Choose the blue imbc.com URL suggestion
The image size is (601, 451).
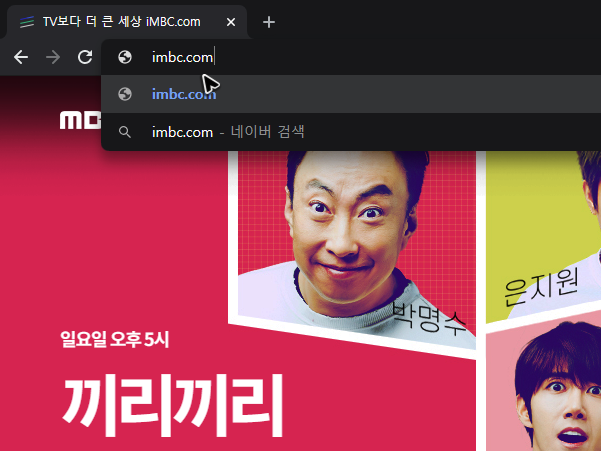pos(351,94)
